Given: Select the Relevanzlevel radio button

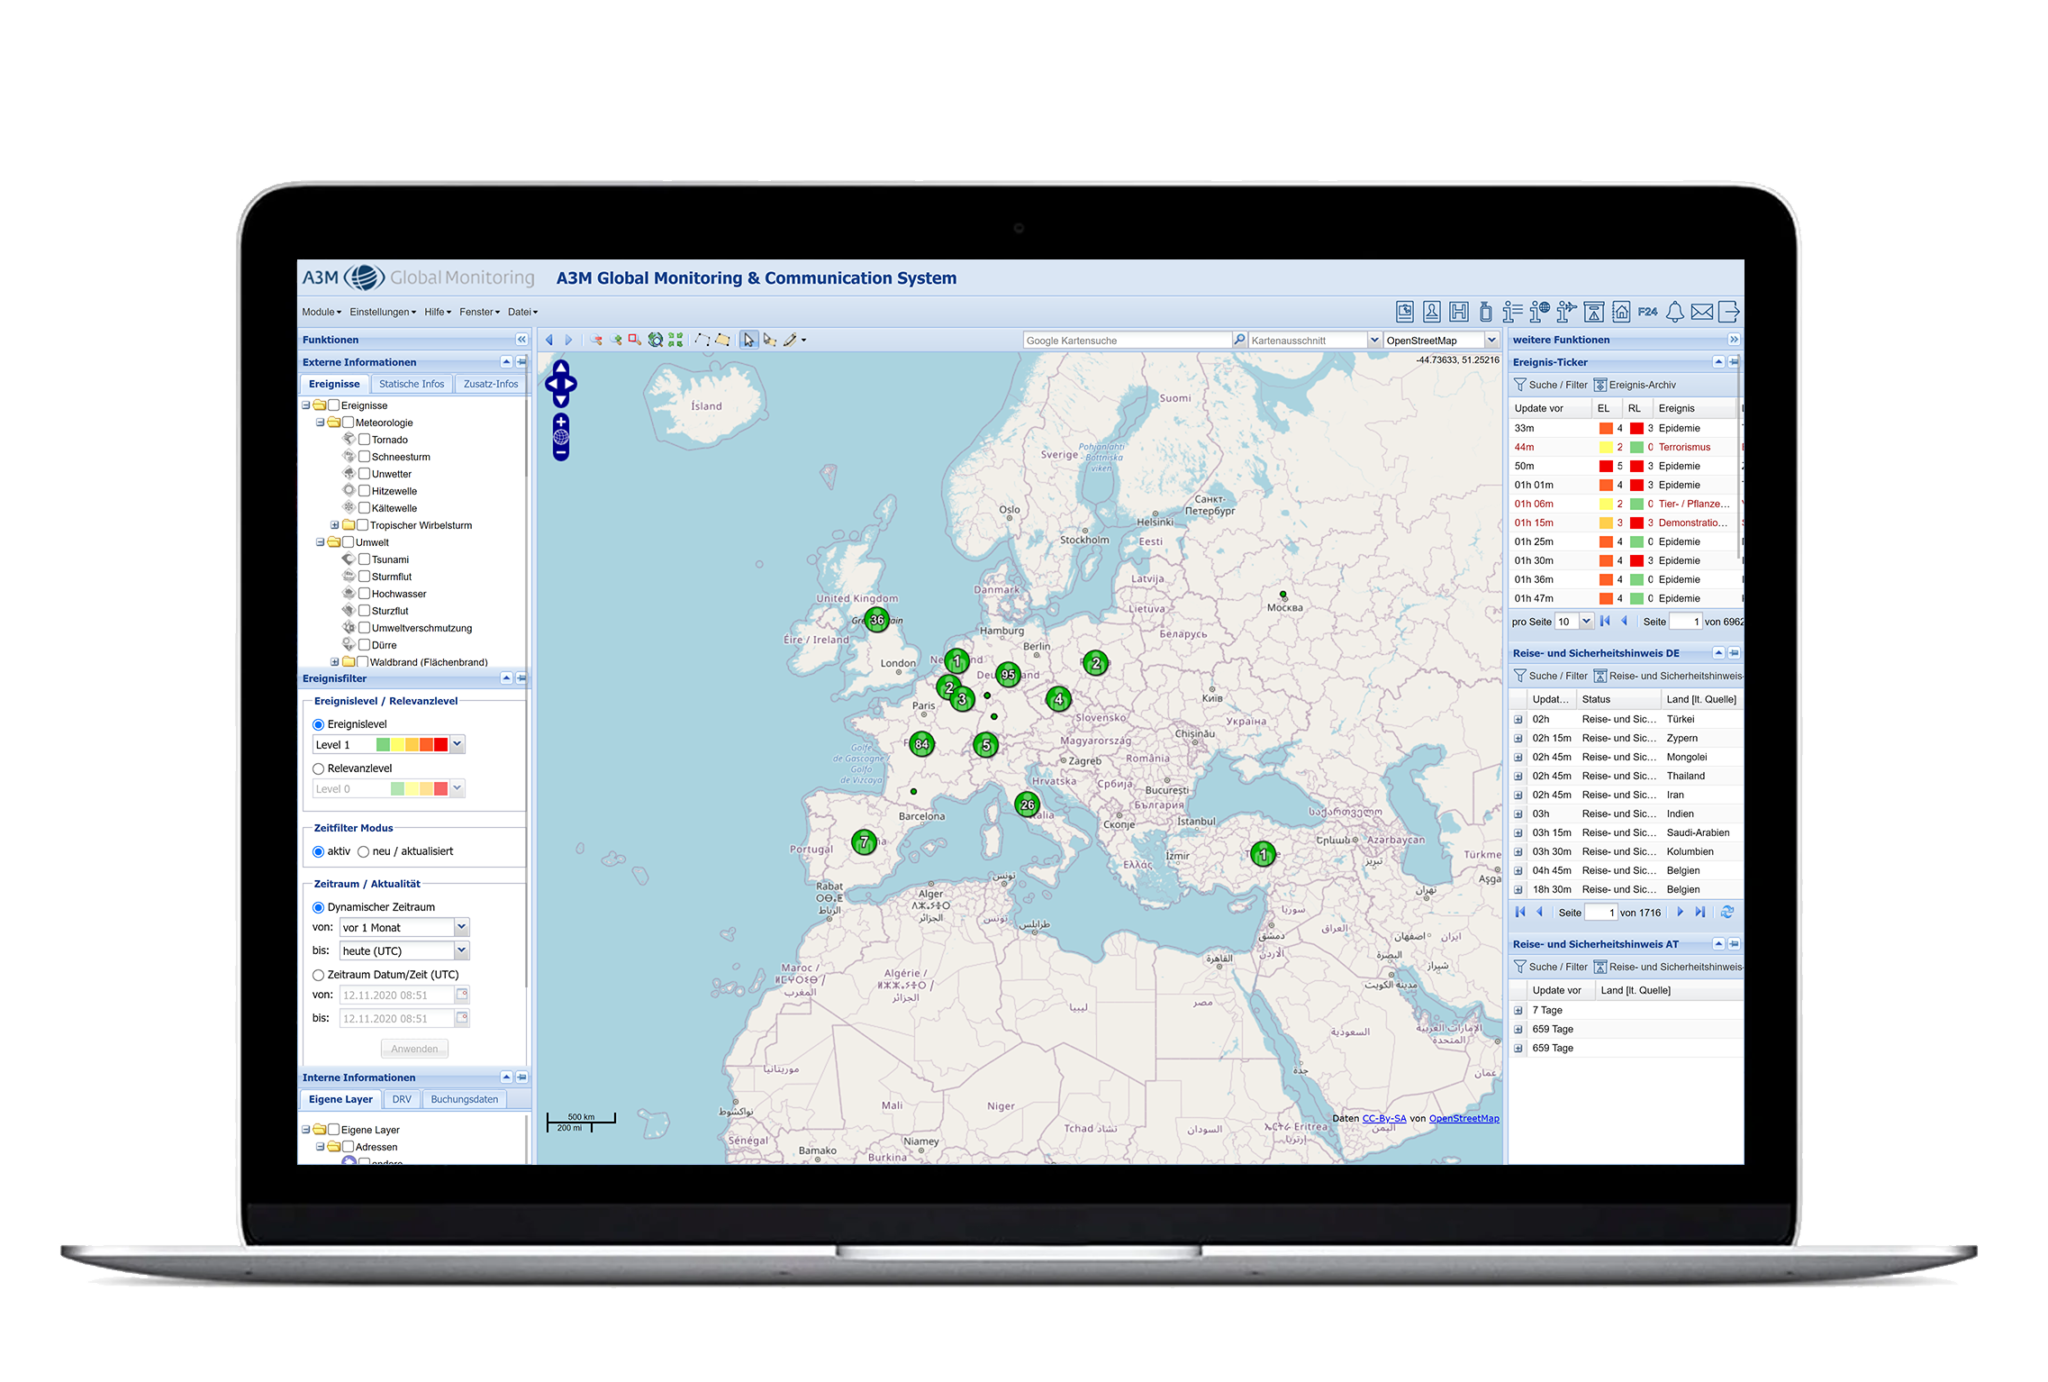Looking at the screenshot, I should click(x=319, y=769).
